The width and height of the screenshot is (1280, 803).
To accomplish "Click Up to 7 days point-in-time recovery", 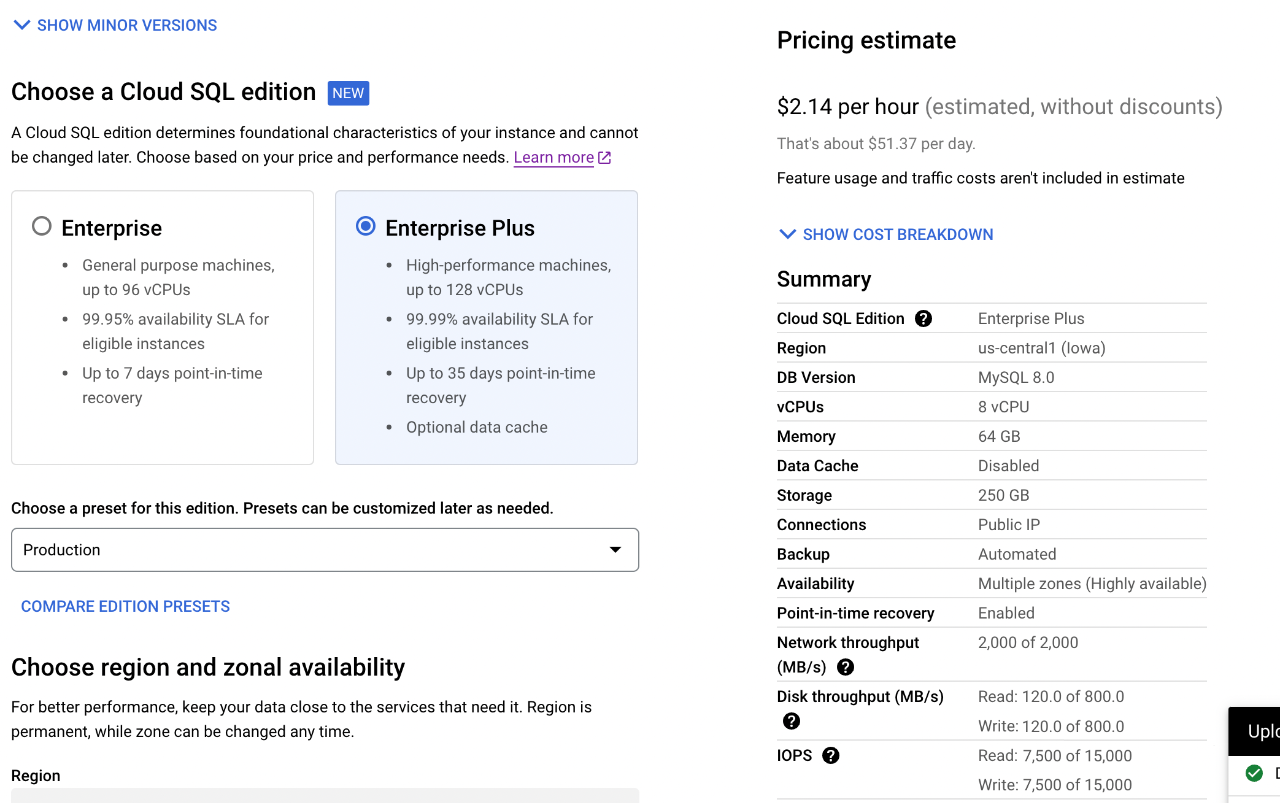I will [172, 385].
